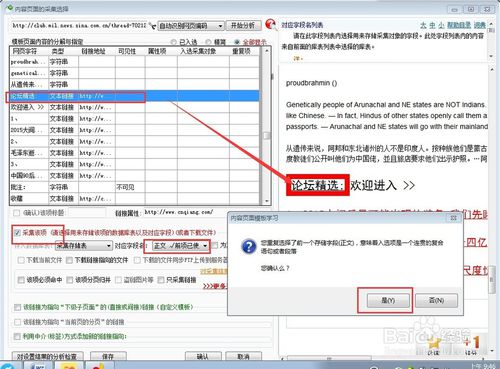The width and height of the screenshot is (500, 369).
Task: Click the table scrollbar up arrow
Action: (266, 51)
